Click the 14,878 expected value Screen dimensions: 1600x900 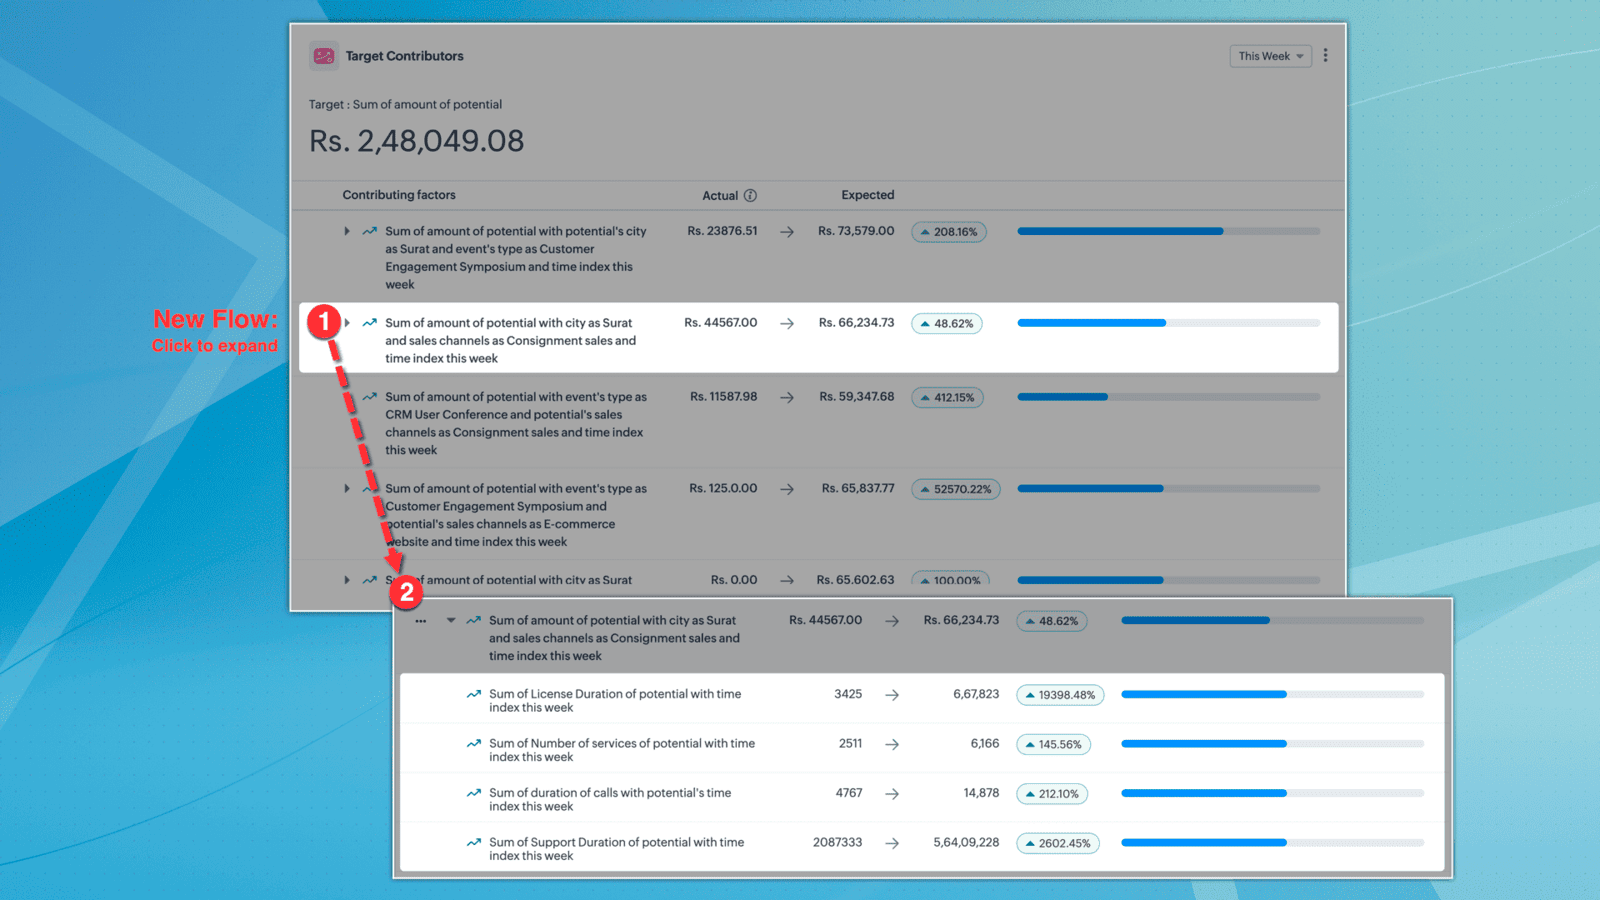[x=981, y=793]
